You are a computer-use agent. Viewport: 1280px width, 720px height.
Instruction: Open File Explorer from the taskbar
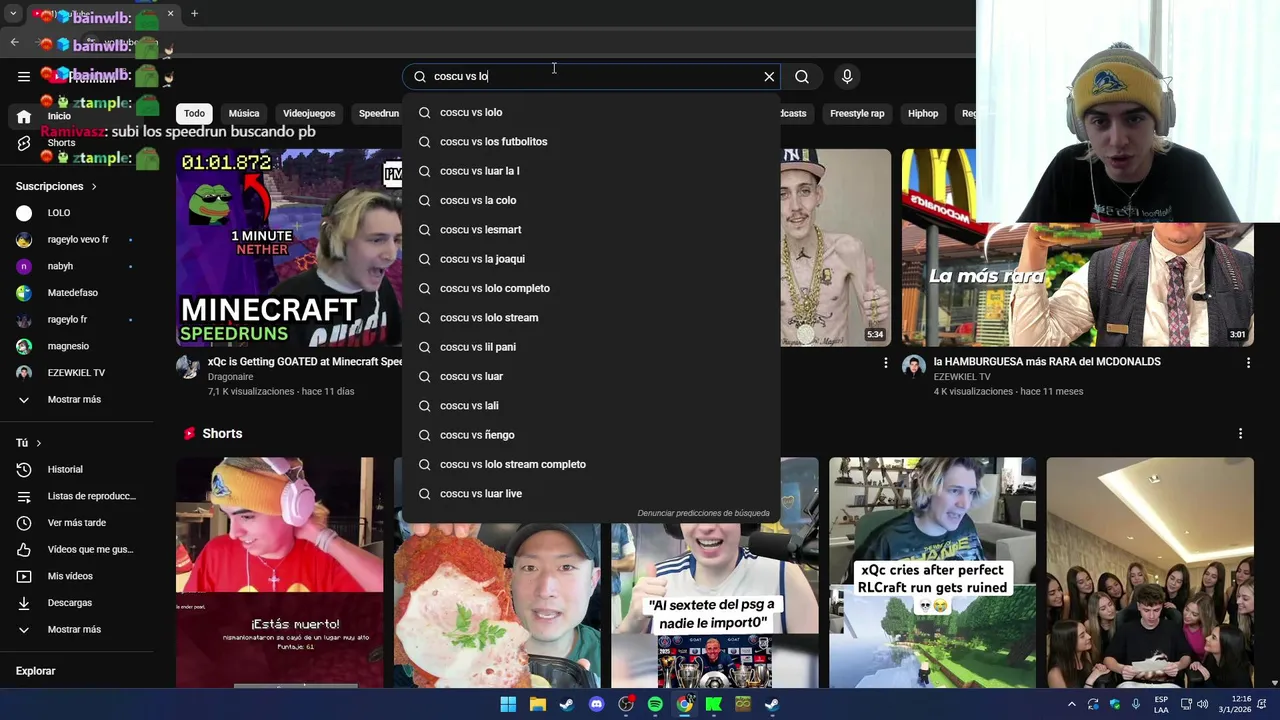pyautogui.click(x=538, y=704)
